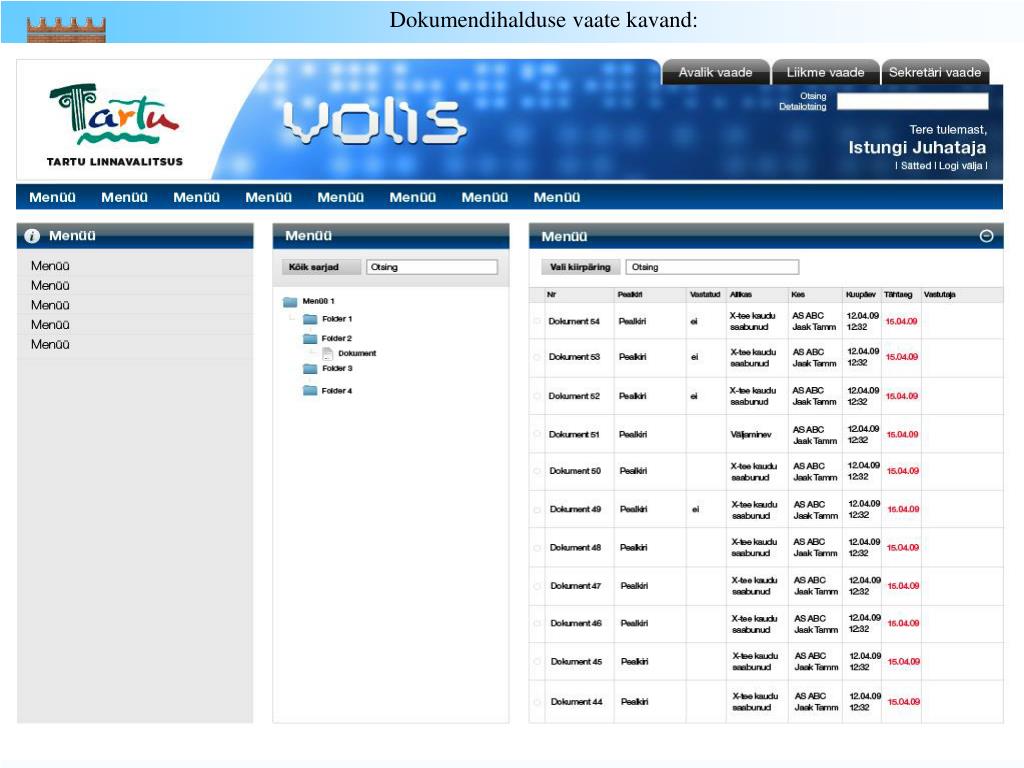Sort by the Vastatud column header

coord(705,295)
